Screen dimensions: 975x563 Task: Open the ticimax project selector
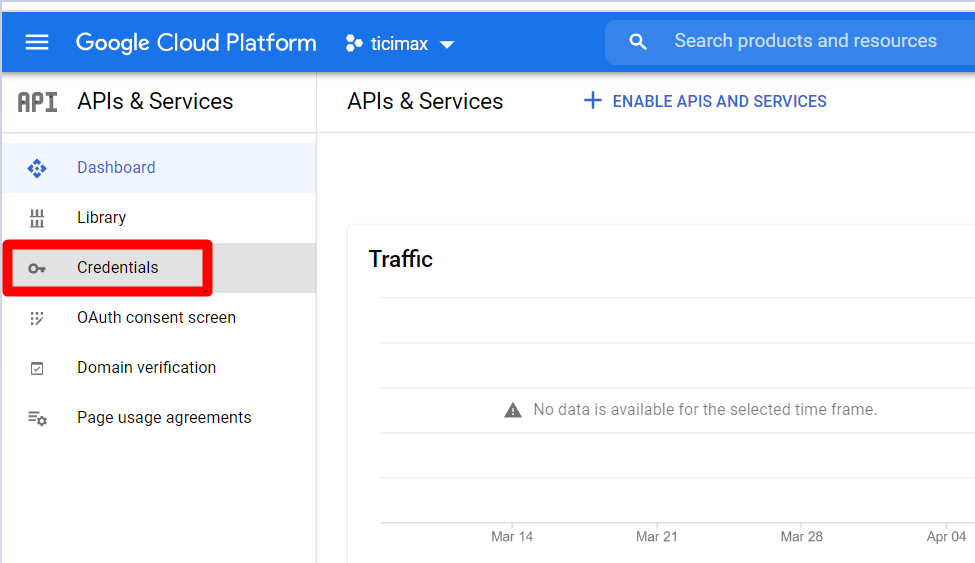point(400,44)
